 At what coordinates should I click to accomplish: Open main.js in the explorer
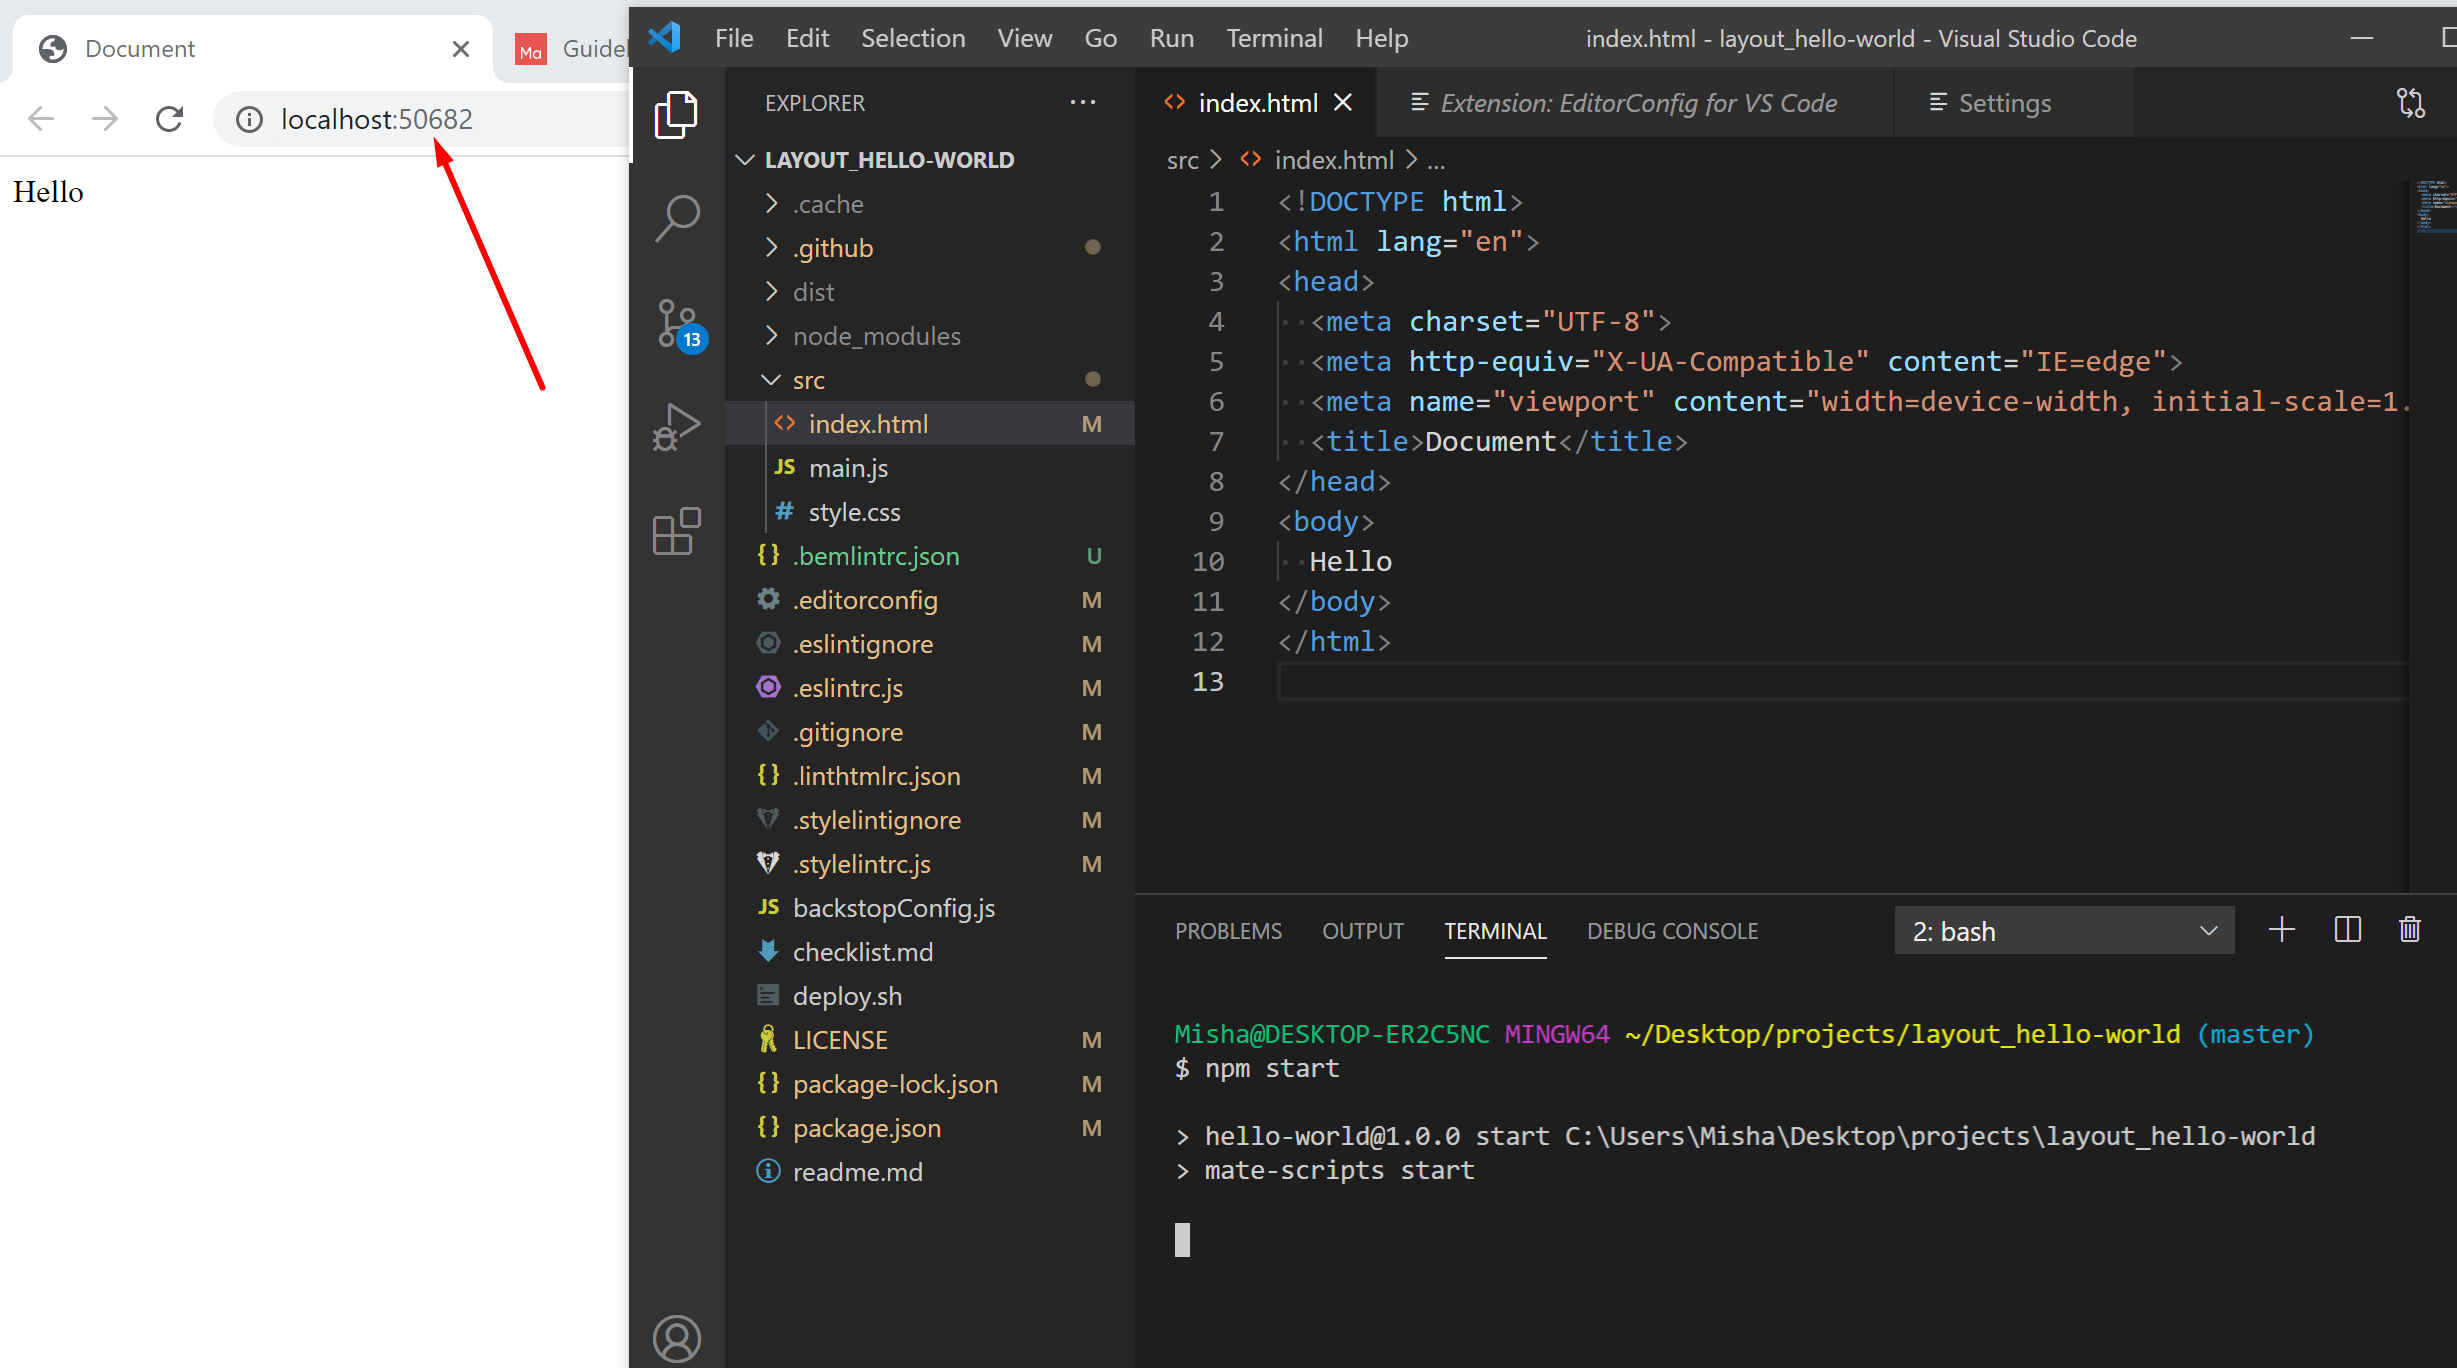click(x=930, y=468)
